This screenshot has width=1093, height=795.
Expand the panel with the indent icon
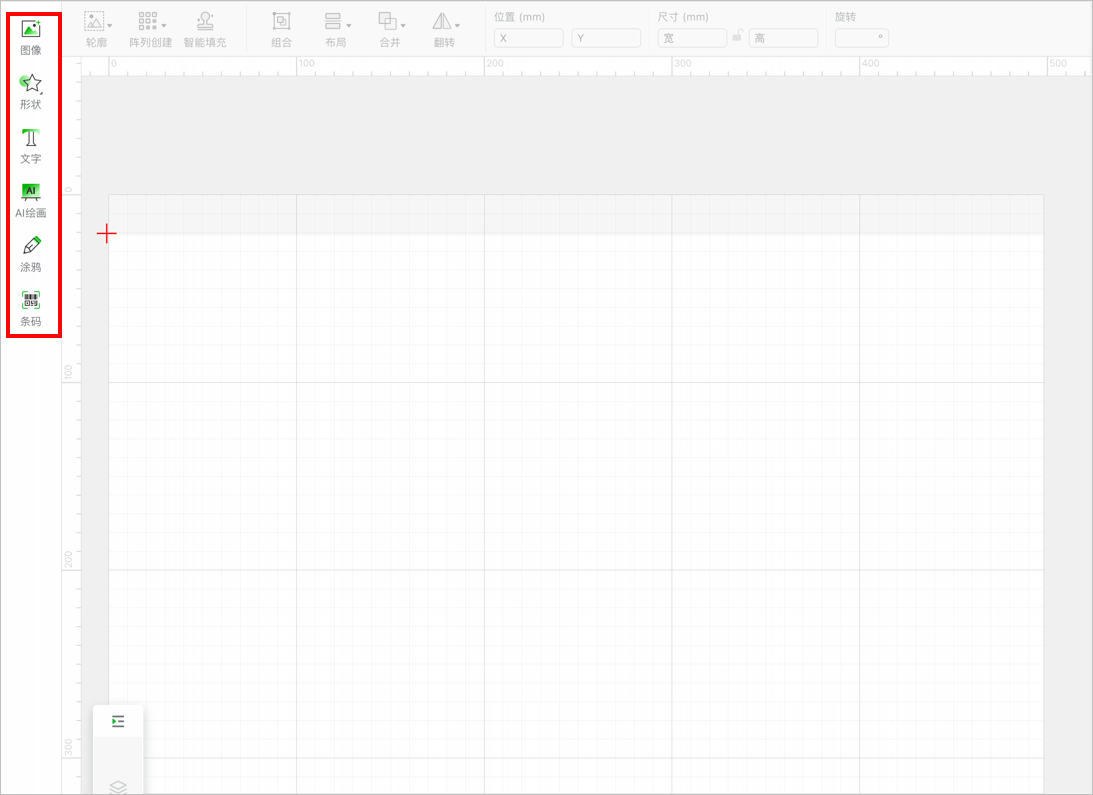point(118,721)
